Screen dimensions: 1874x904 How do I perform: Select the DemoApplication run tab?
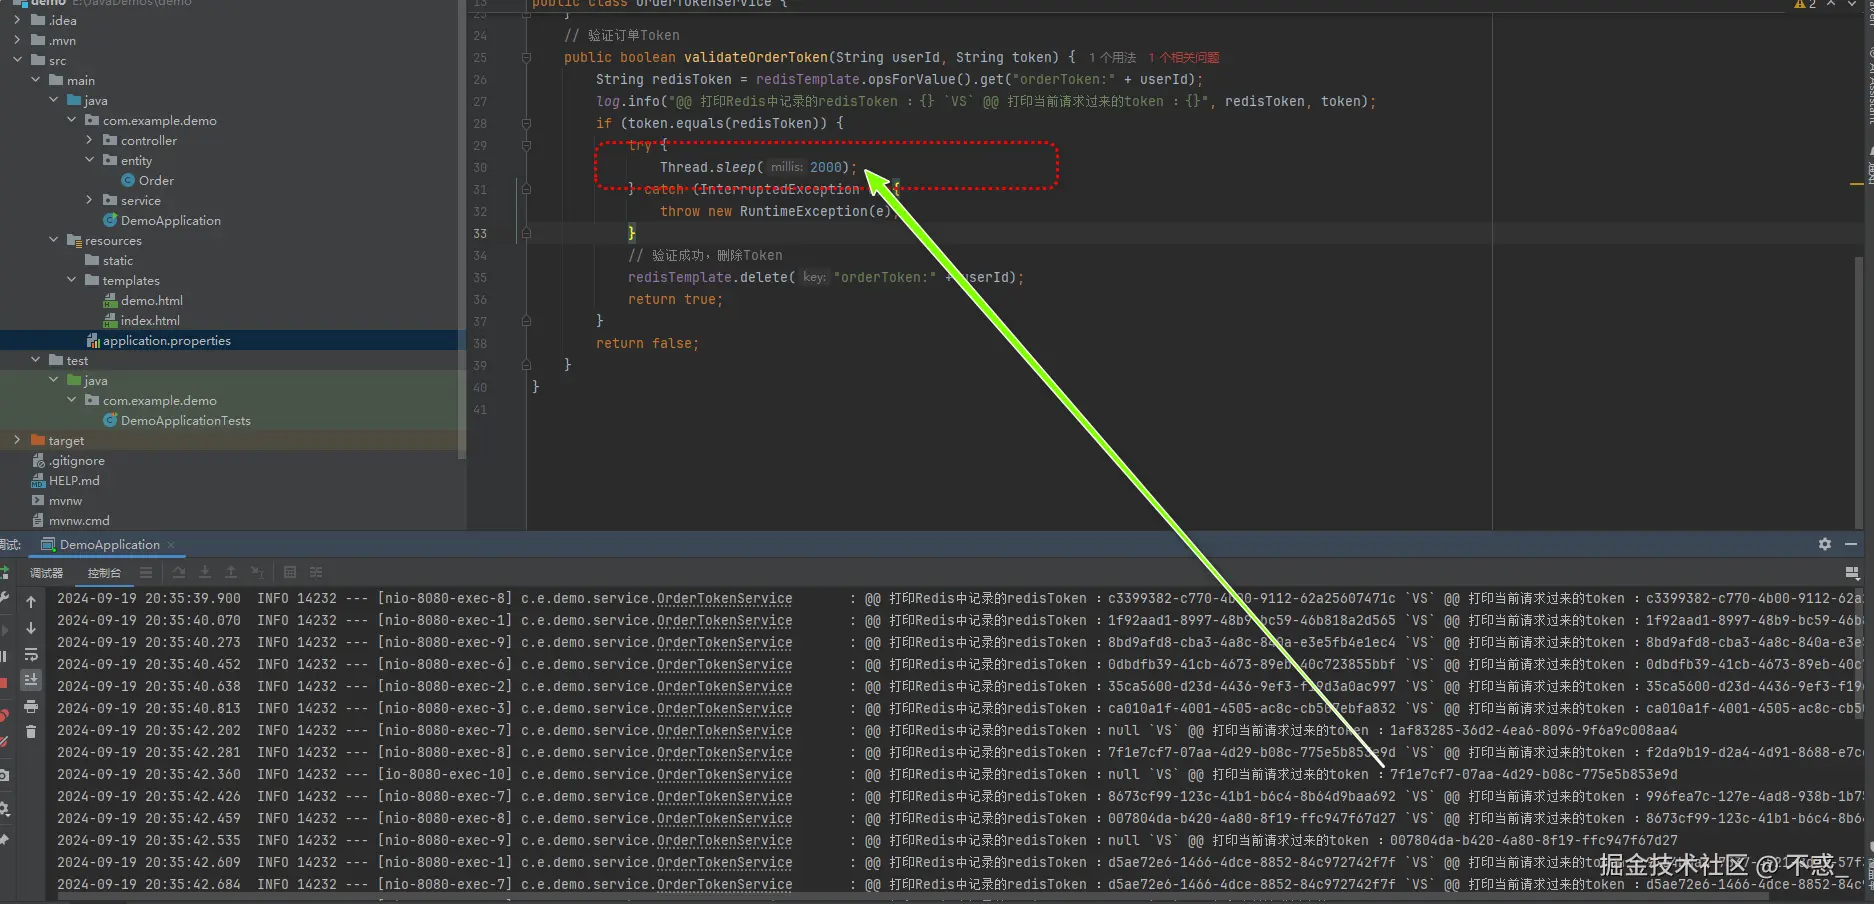click(108, 545)
